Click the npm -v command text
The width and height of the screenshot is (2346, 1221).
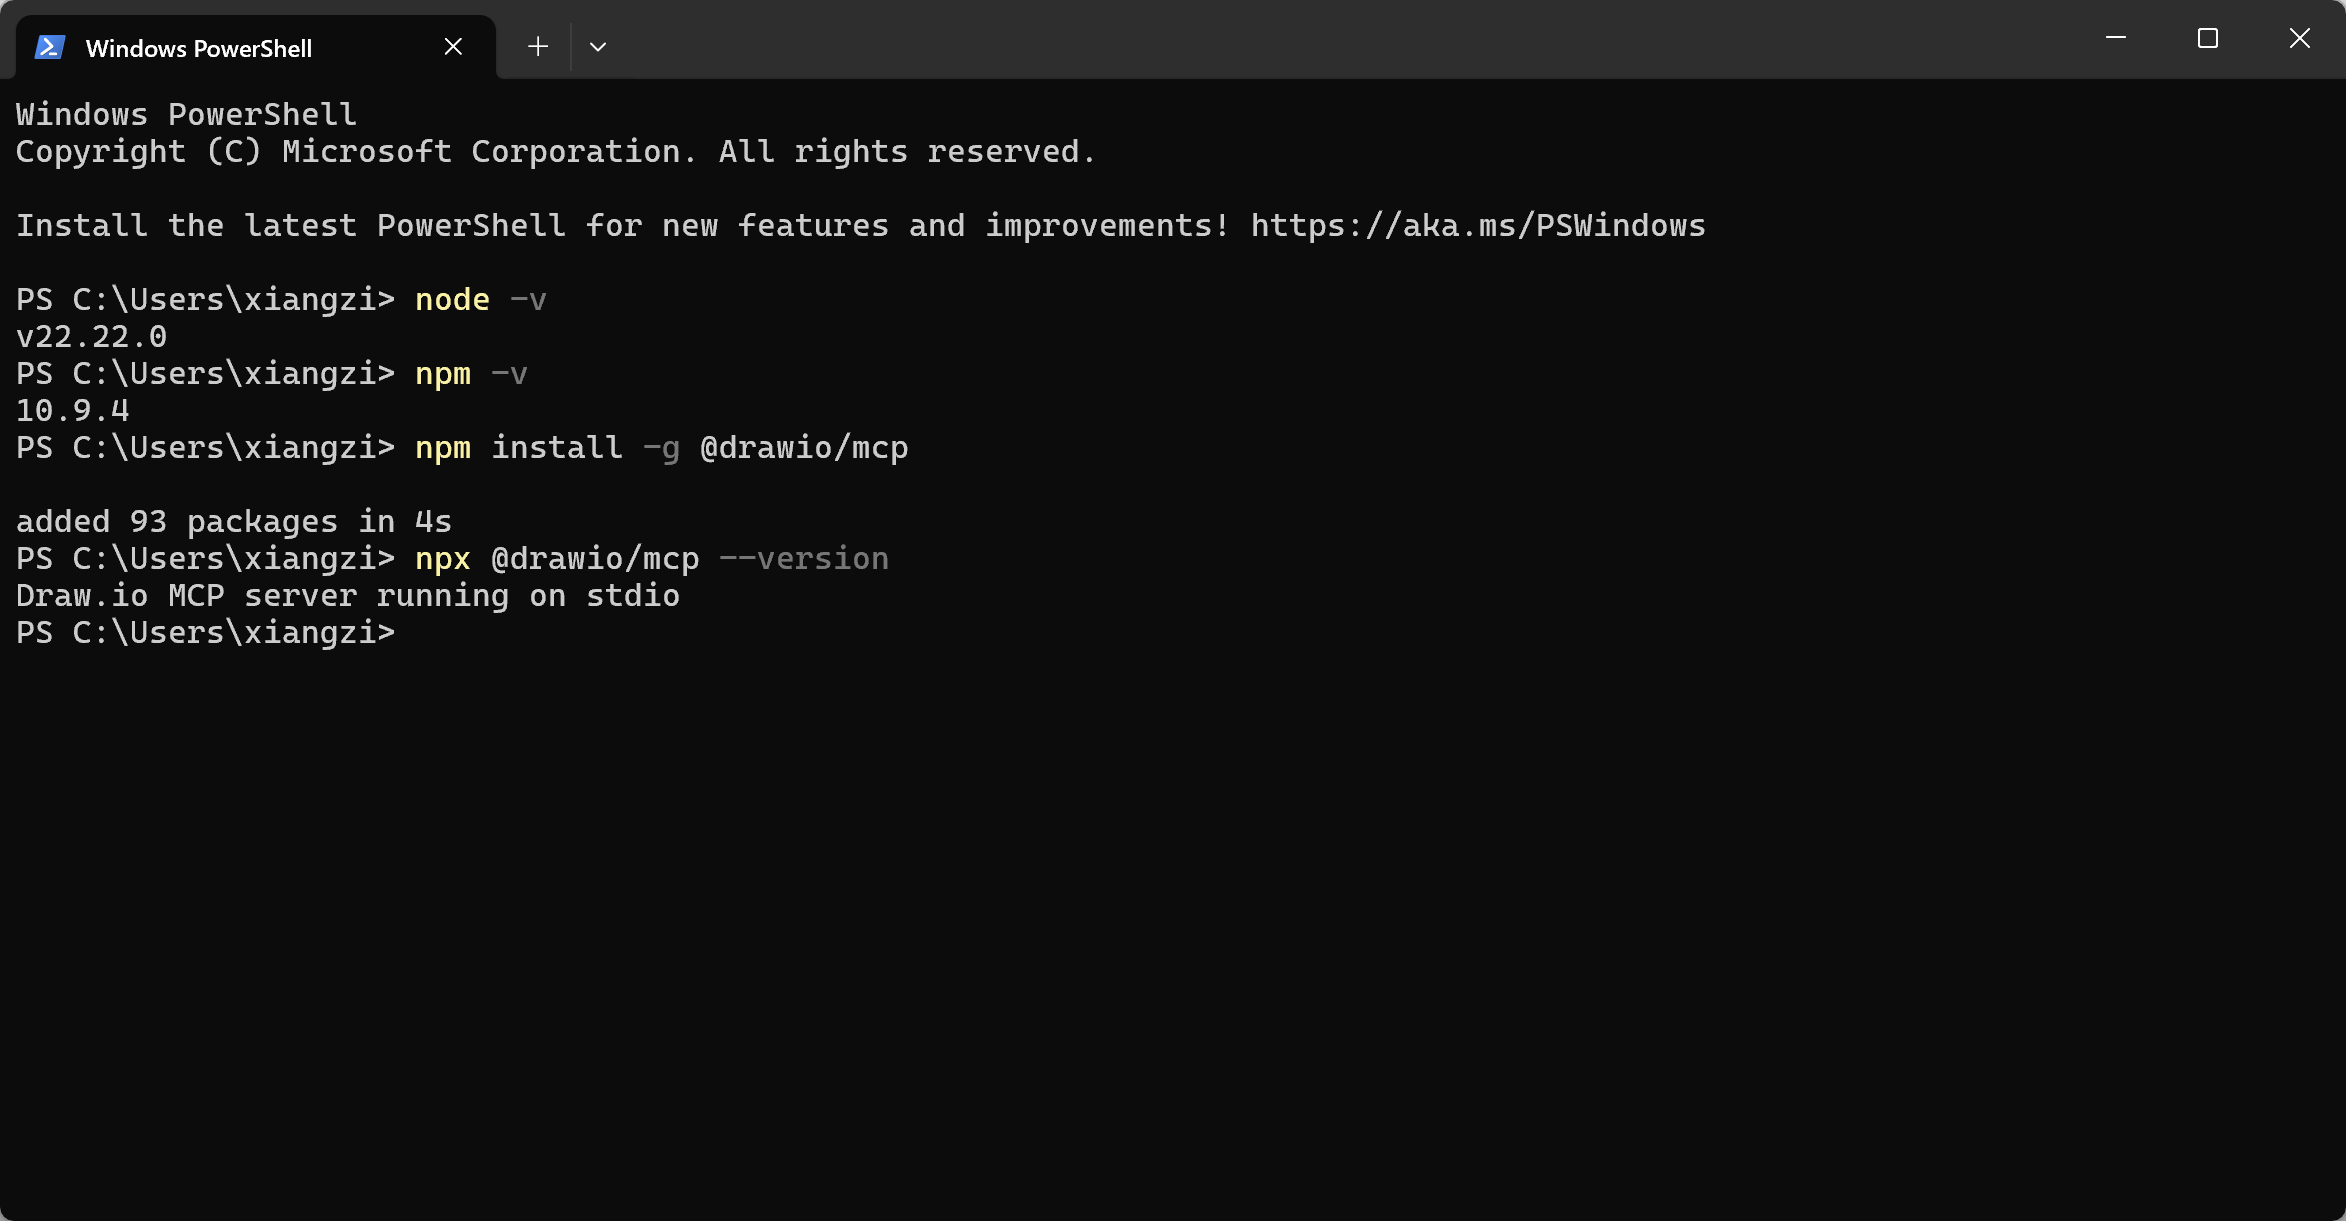click(471, 373)
